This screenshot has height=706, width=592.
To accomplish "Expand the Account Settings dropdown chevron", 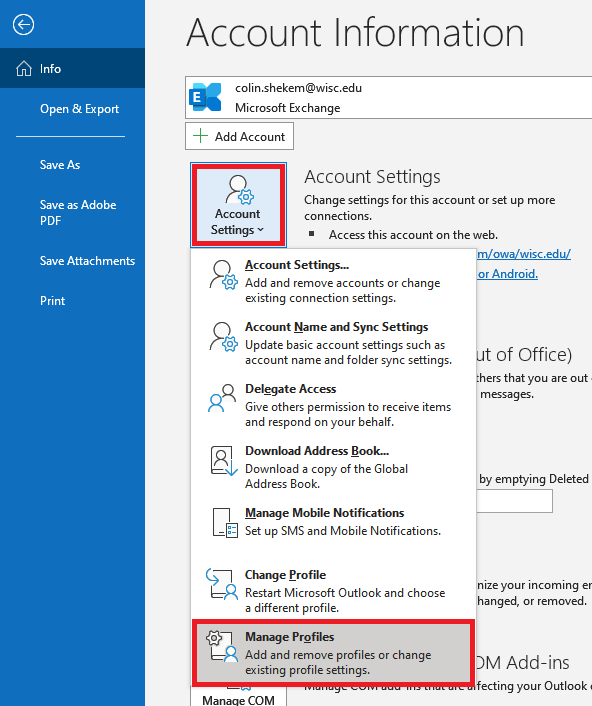I will point(260,230).
